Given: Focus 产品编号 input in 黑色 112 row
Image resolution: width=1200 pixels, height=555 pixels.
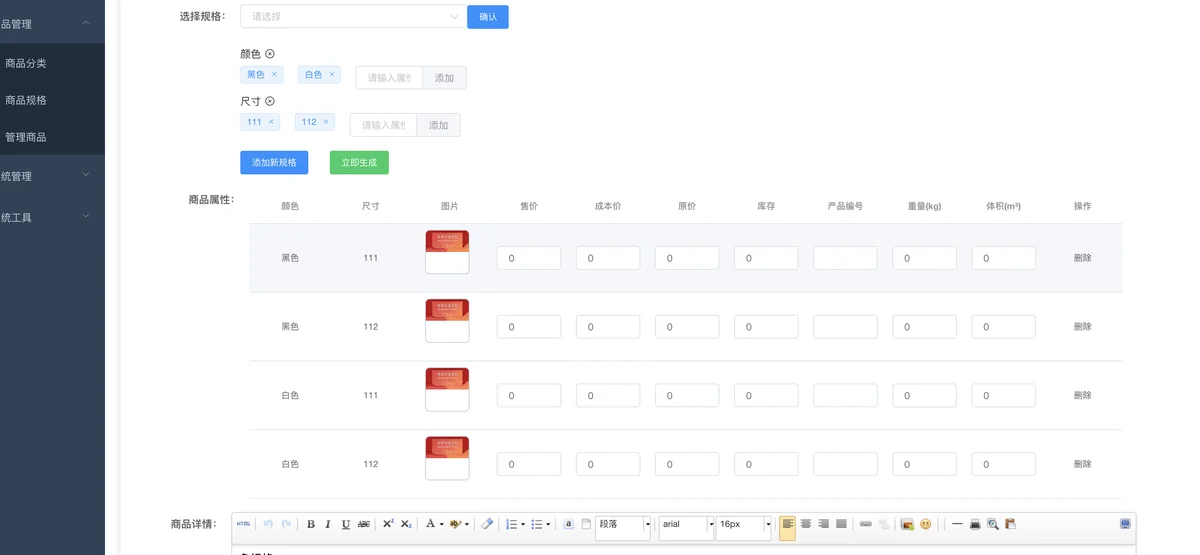Looking at the screenshot, I should tap(845, 326).
